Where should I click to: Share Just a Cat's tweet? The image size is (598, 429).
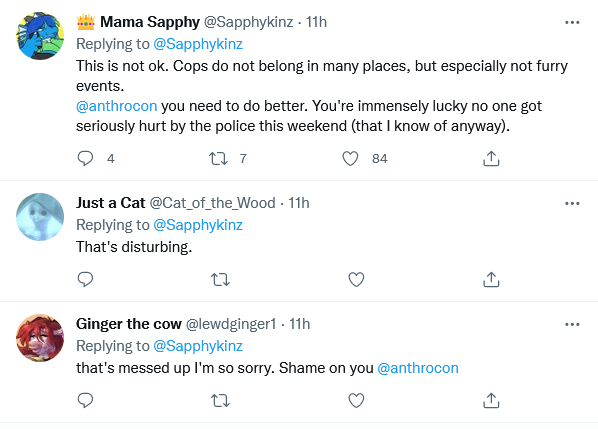(x=491, y=279)
